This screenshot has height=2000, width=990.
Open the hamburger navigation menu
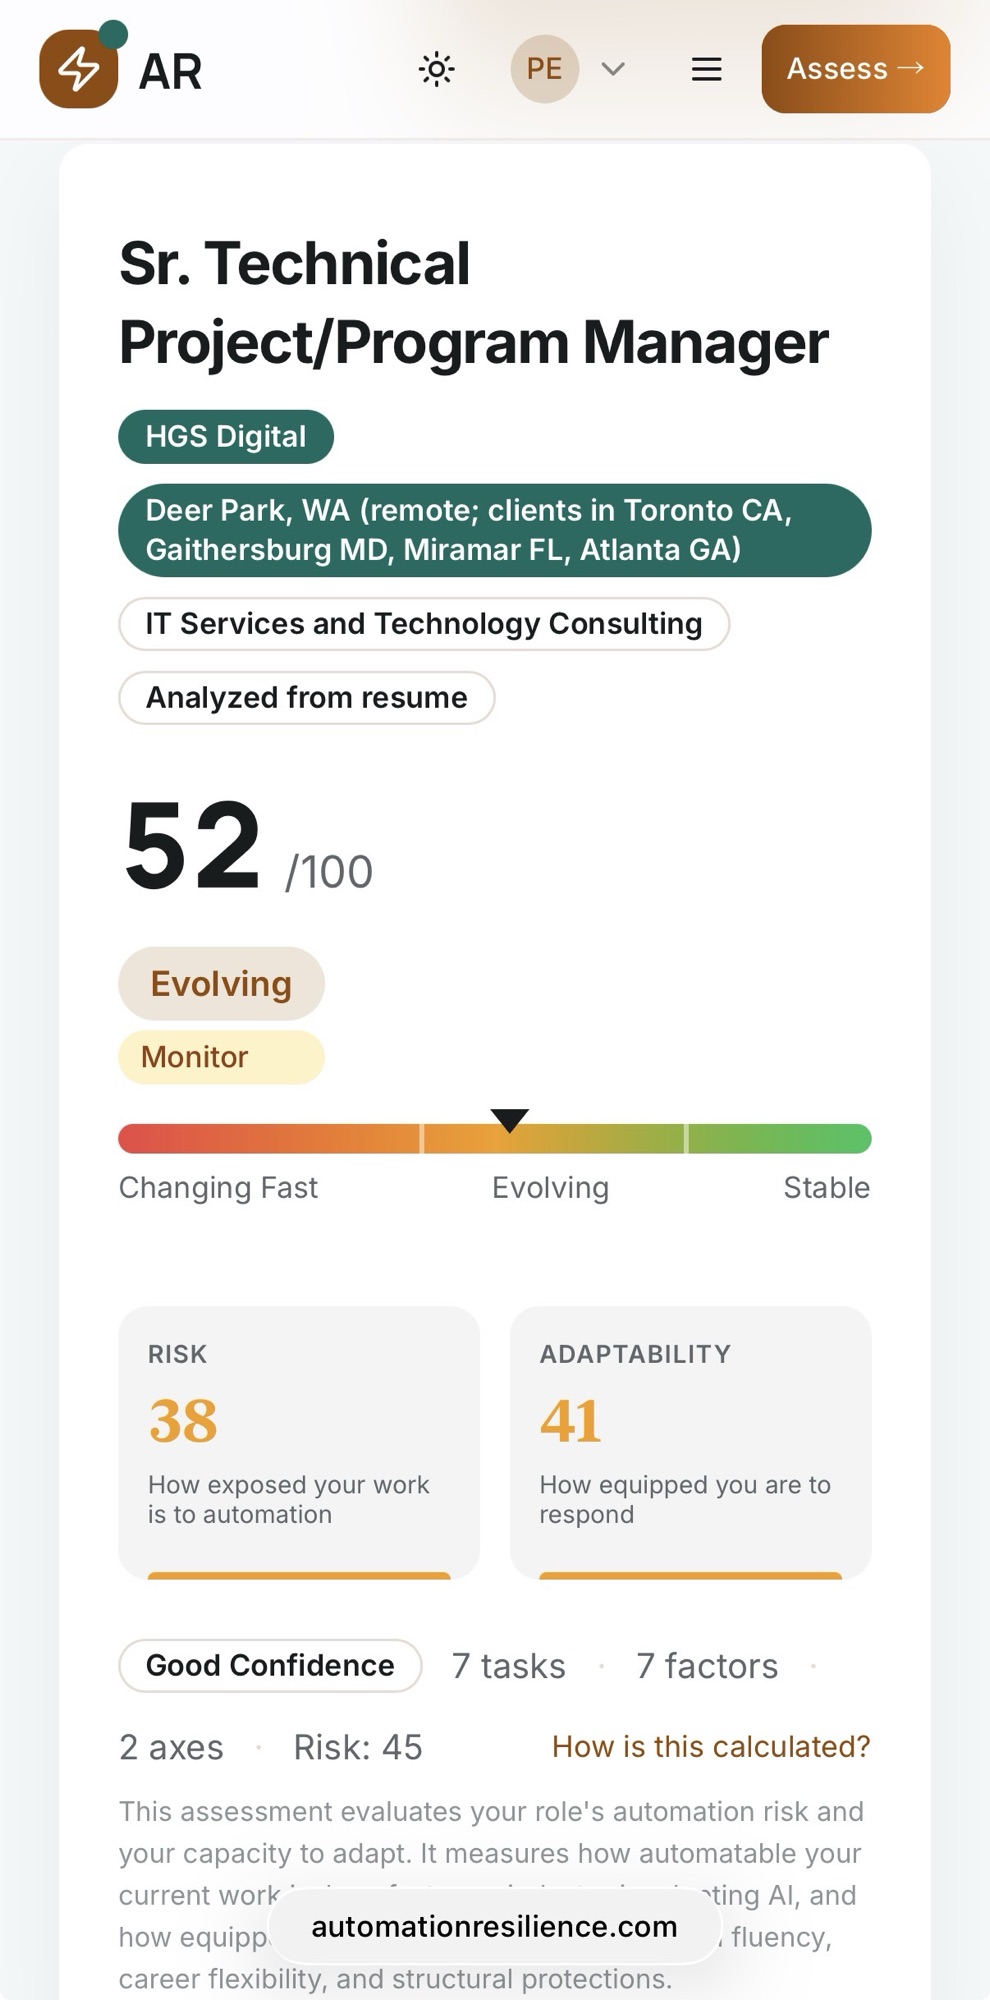pyautogui.click(x=706, y=69)
